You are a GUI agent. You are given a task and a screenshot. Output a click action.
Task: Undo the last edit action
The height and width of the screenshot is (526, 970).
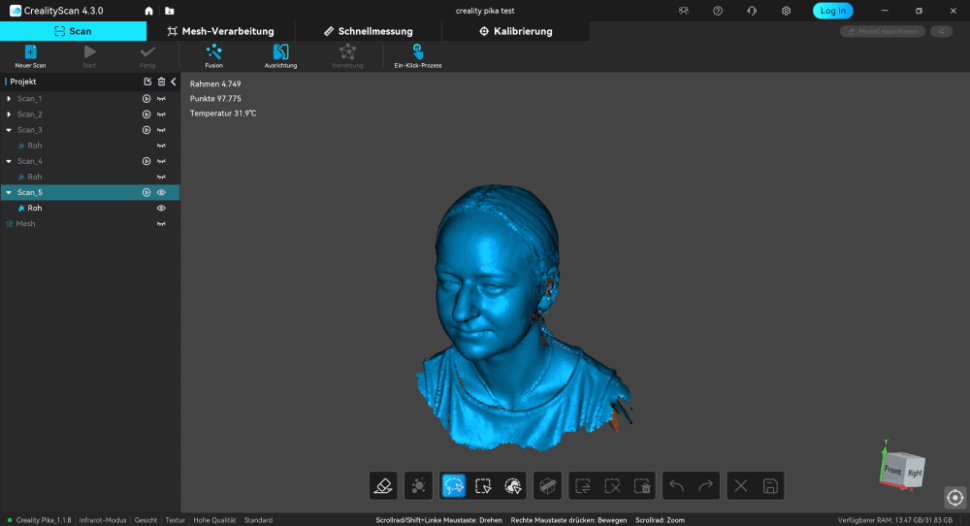(677, 486)
